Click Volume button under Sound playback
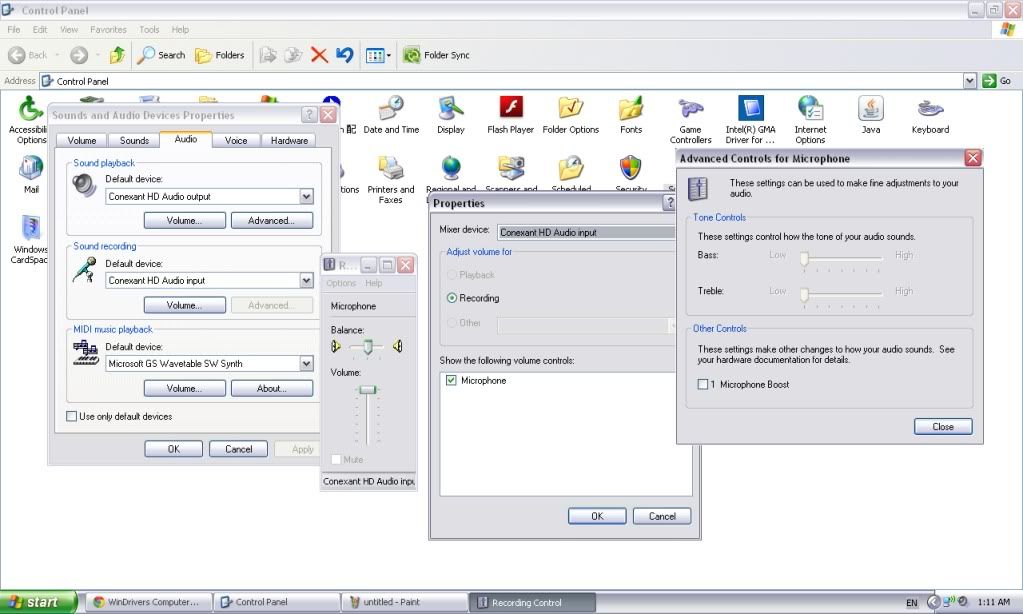The image size is (1023, 614). [x=185, y=221]
